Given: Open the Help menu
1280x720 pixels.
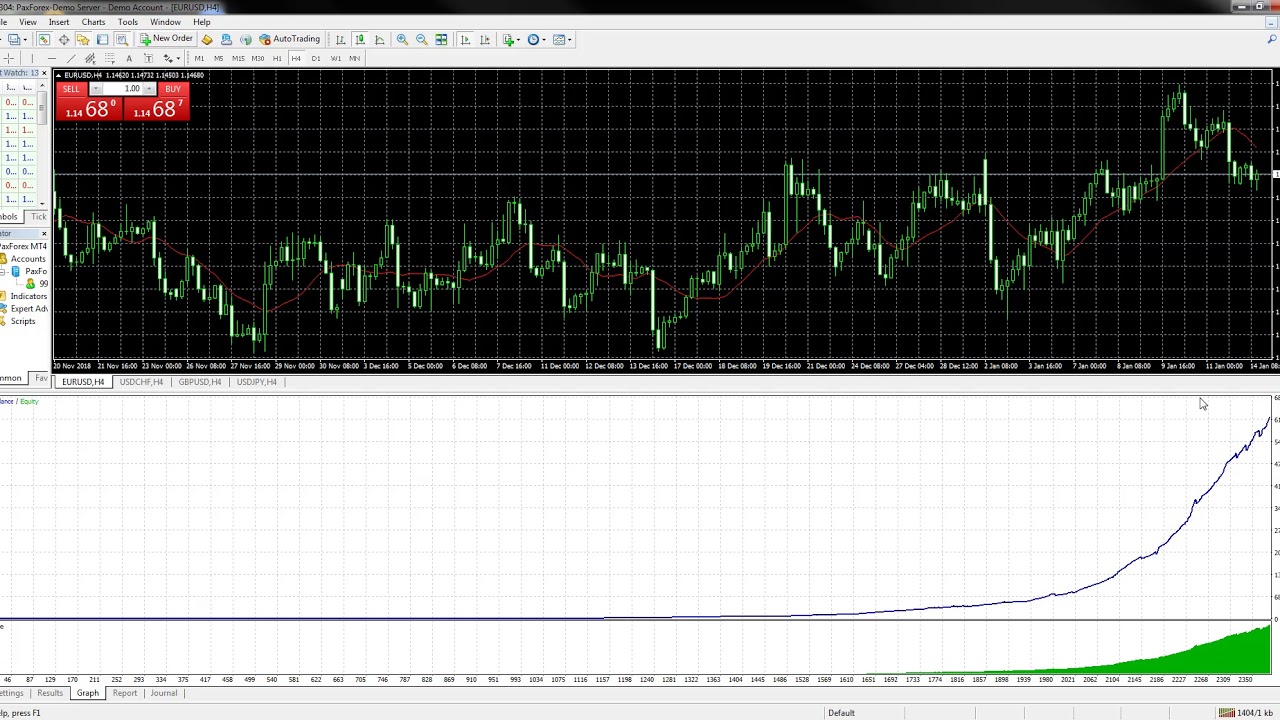Looking at the screenshot, I should point(201,22).
